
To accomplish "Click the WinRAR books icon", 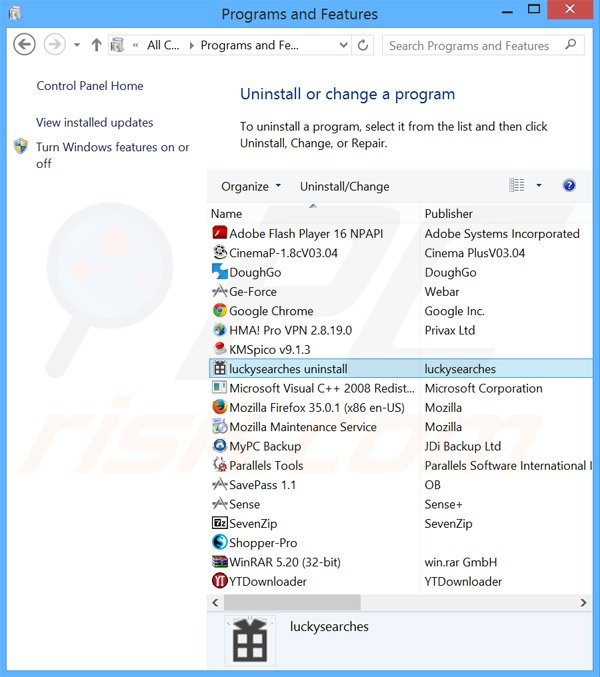I will [x=220, y=562].
